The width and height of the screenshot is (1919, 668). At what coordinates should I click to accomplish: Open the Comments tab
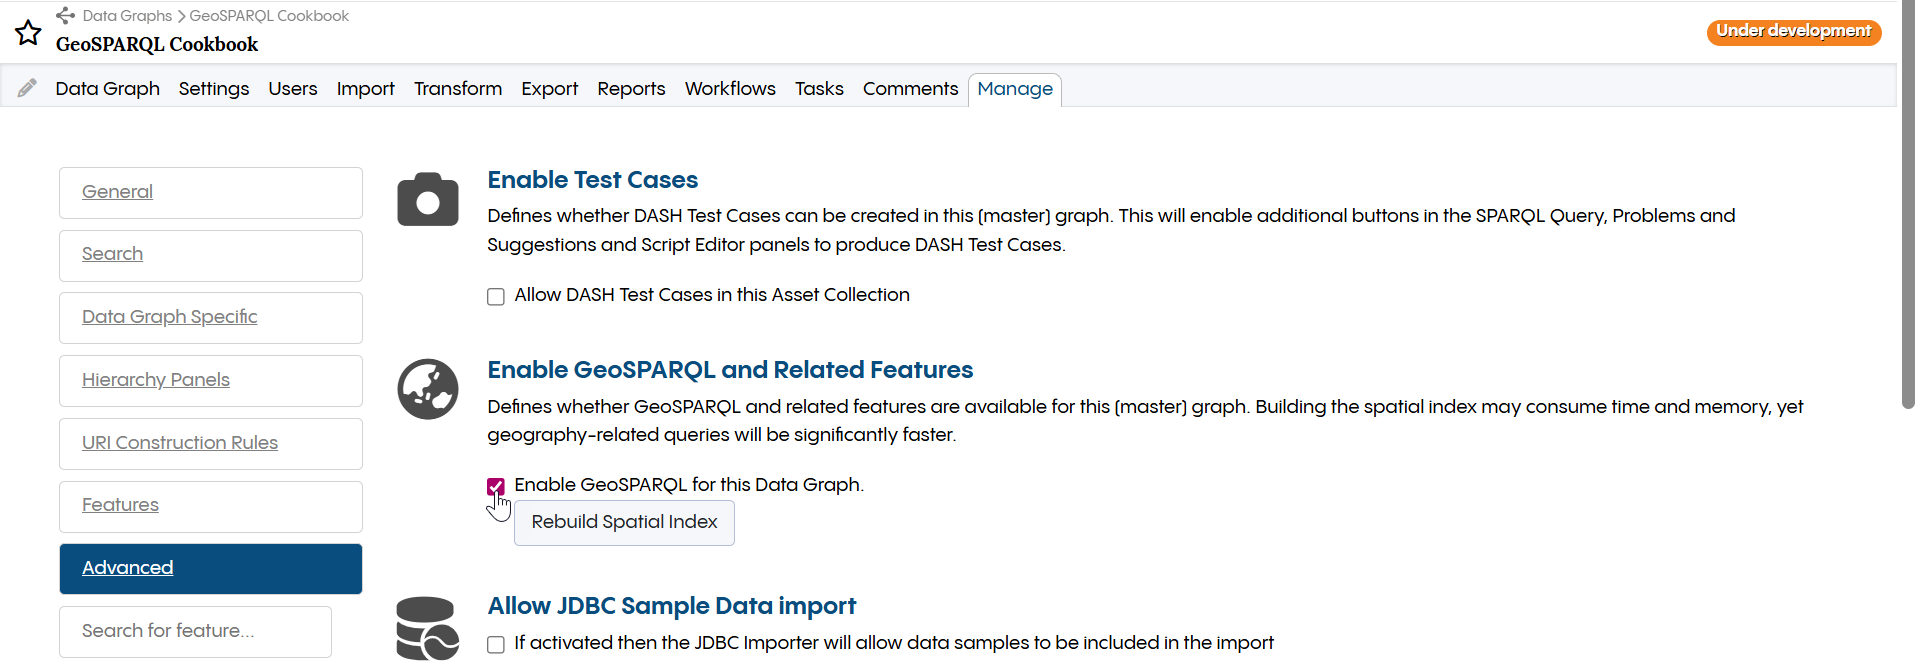pos(909,89)
